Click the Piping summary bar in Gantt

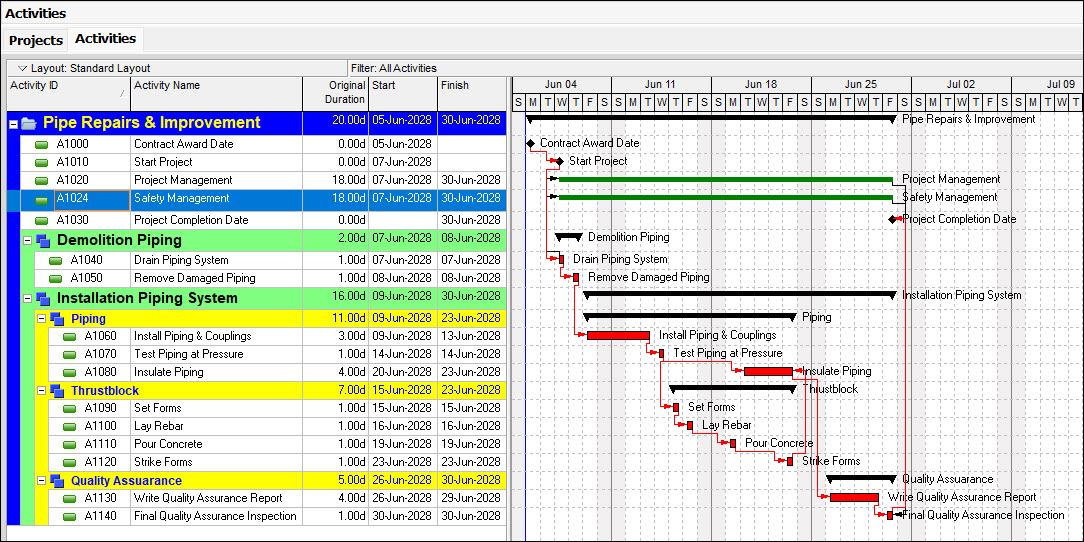690,317
